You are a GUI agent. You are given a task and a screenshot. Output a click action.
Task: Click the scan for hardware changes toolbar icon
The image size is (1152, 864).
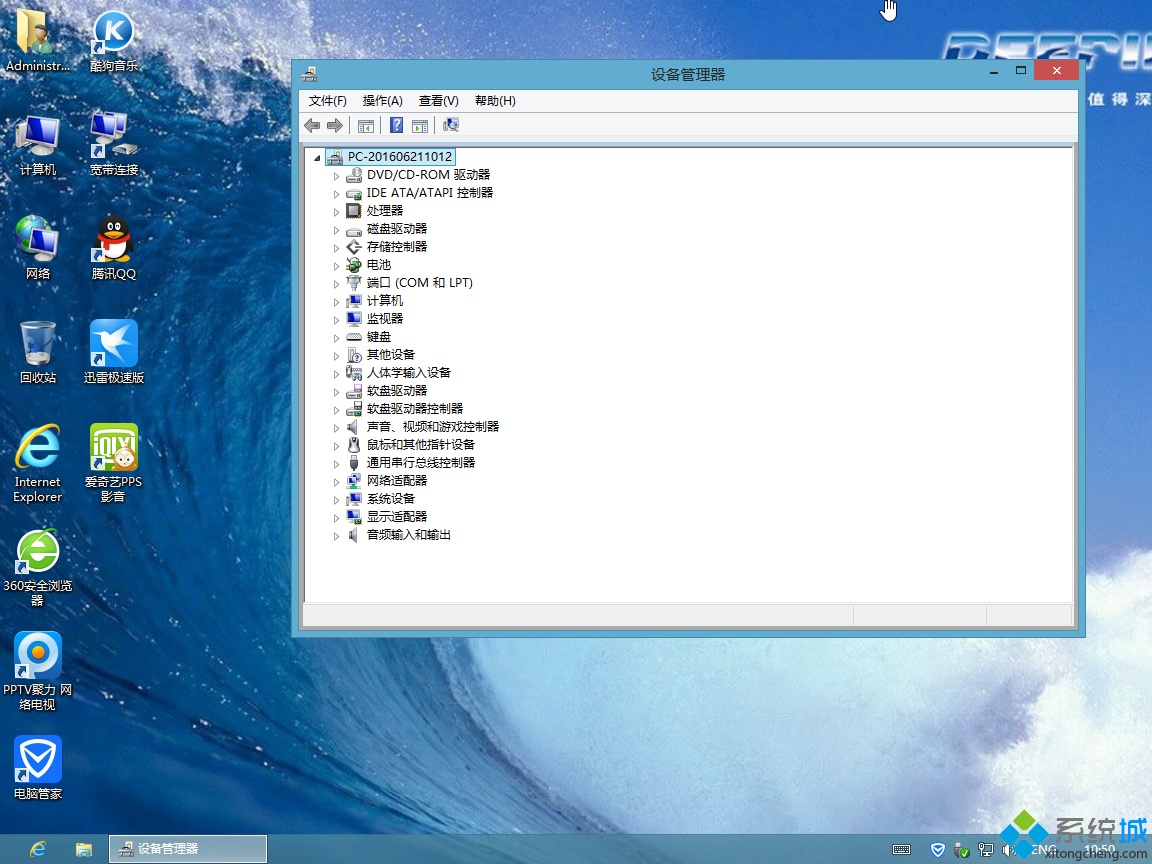pyautogui.click(x=450, y=124)
